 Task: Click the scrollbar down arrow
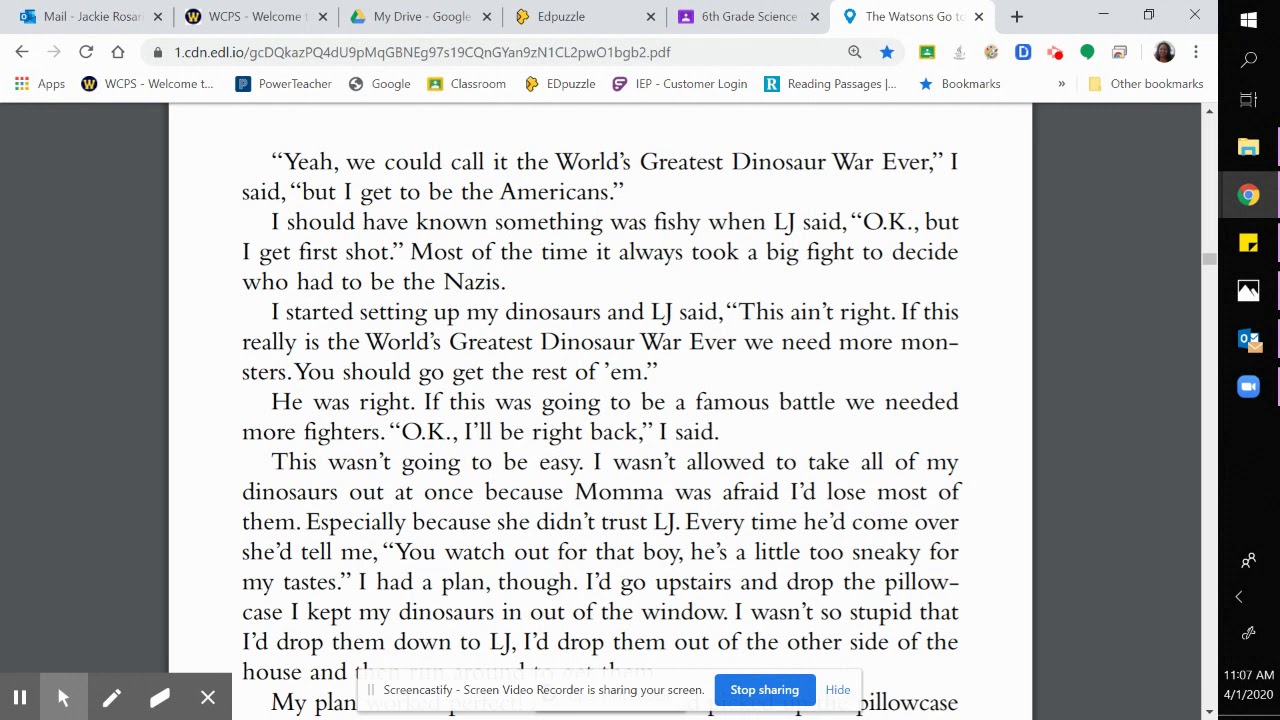[x=1209, y=711]
